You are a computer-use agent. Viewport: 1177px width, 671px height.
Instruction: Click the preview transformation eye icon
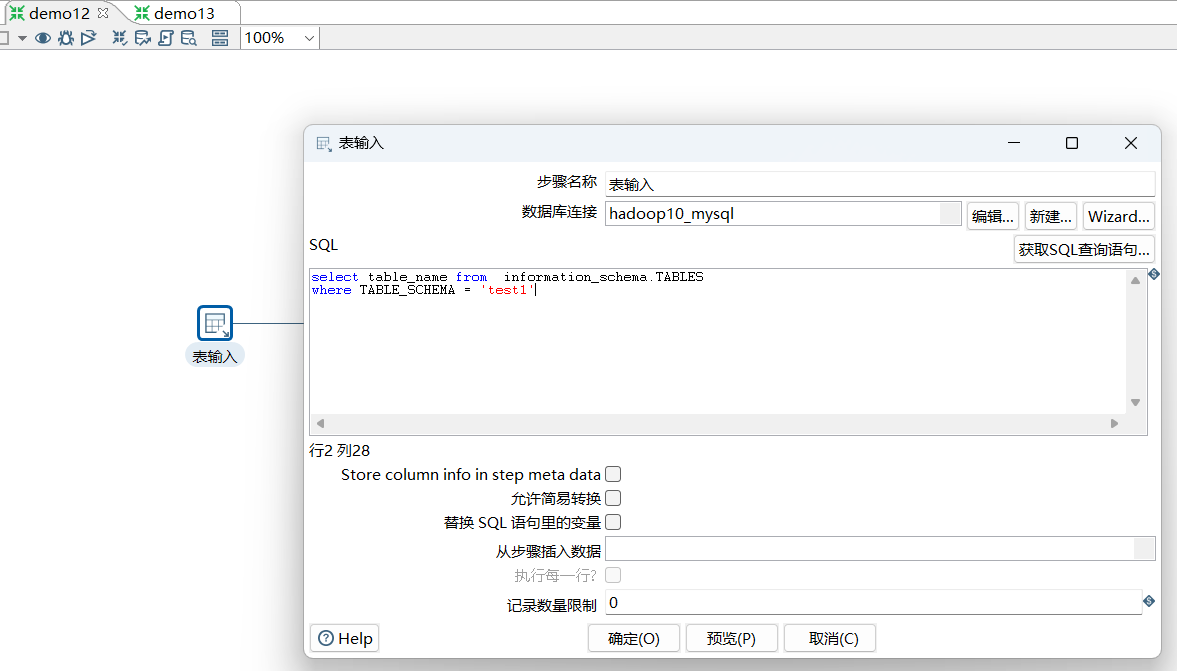click(43, 38)
